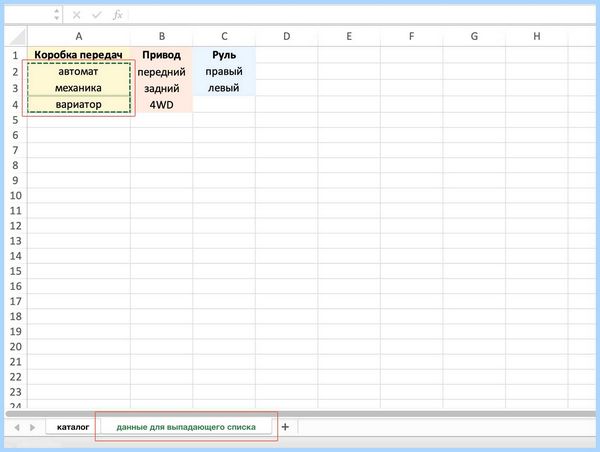Click the вариатор cell
The height and width of the screenshot is (452, 600).
click(x=79, y=104)
